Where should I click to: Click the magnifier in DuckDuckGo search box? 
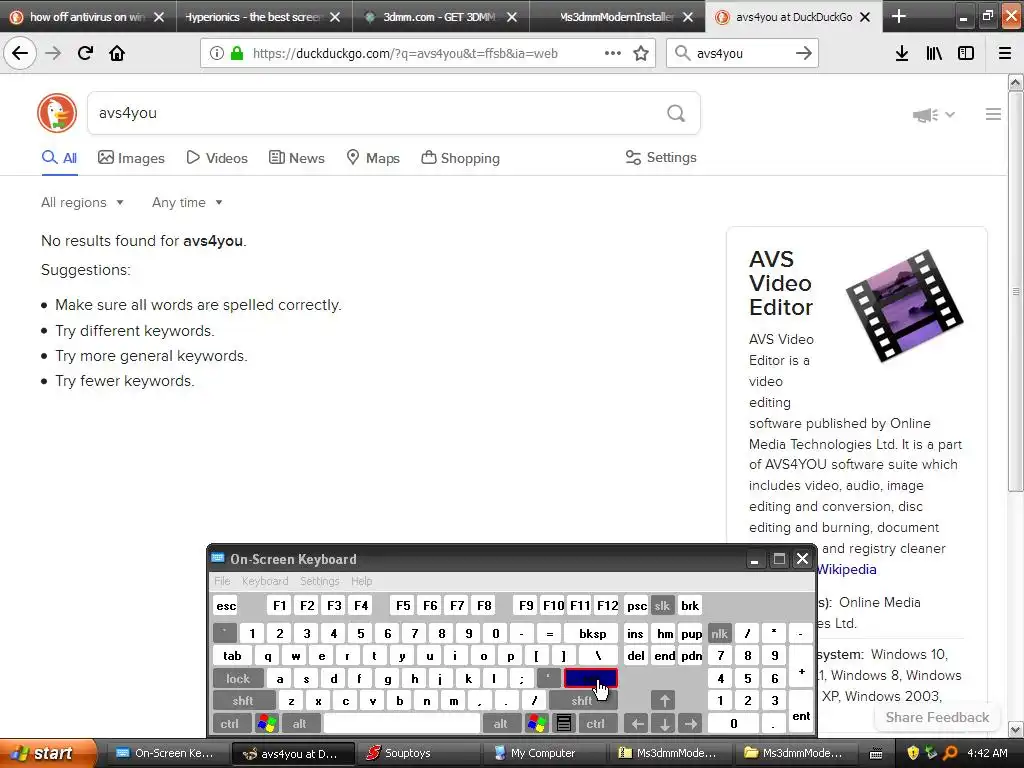[676, 113]
